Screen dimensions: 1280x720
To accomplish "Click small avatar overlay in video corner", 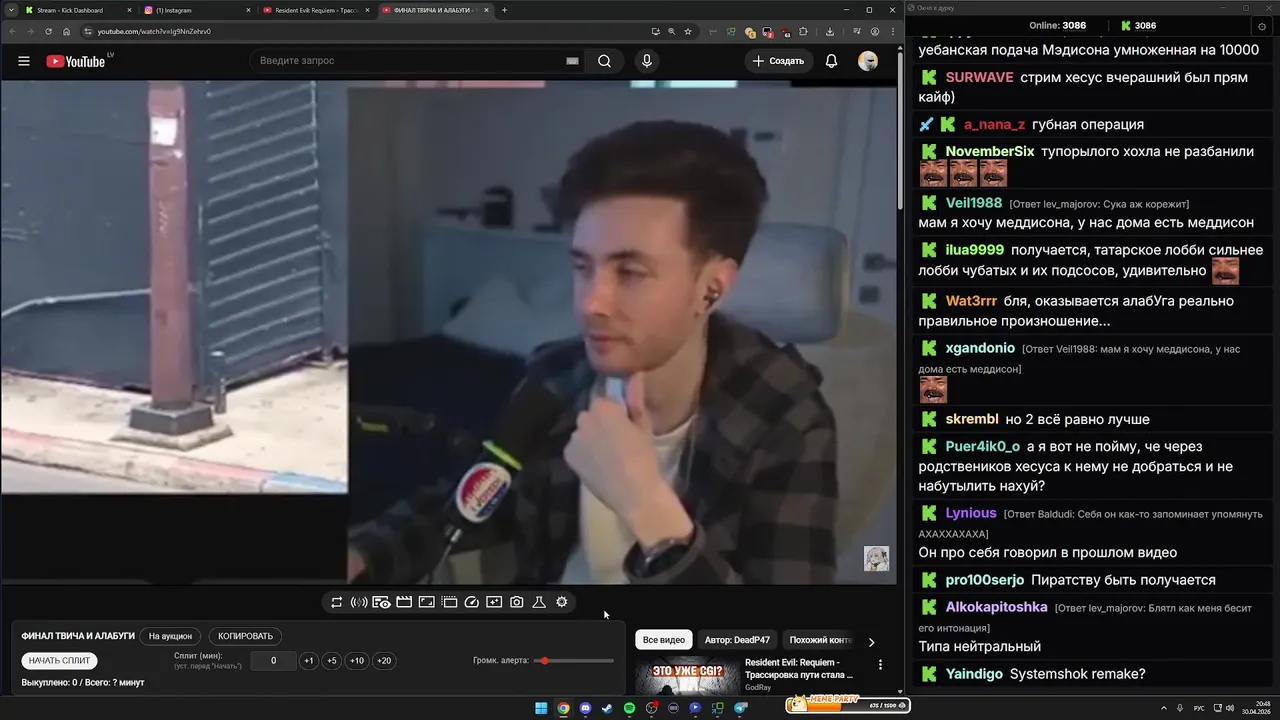I will coord(876,558).
